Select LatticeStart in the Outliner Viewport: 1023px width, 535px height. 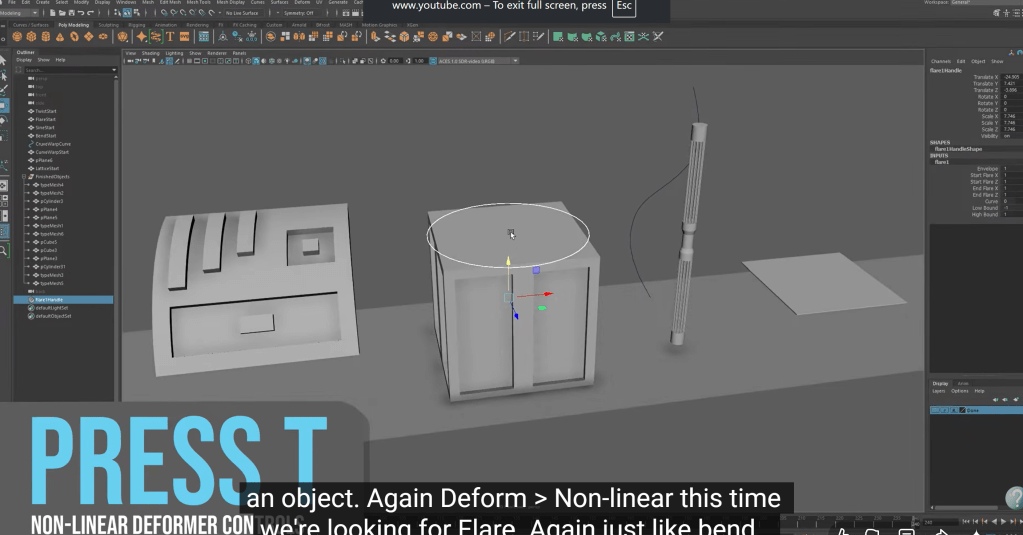pyautogui.click(x=47, y=168)
